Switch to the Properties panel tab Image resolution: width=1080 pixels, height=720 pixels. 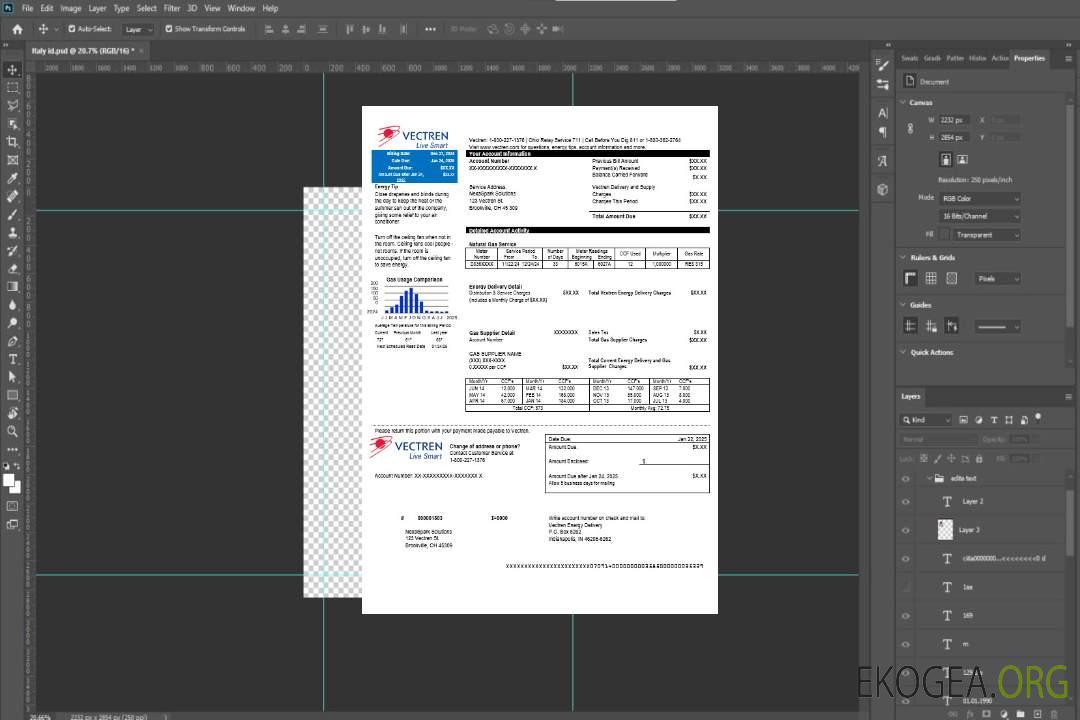pos(1029,59)
